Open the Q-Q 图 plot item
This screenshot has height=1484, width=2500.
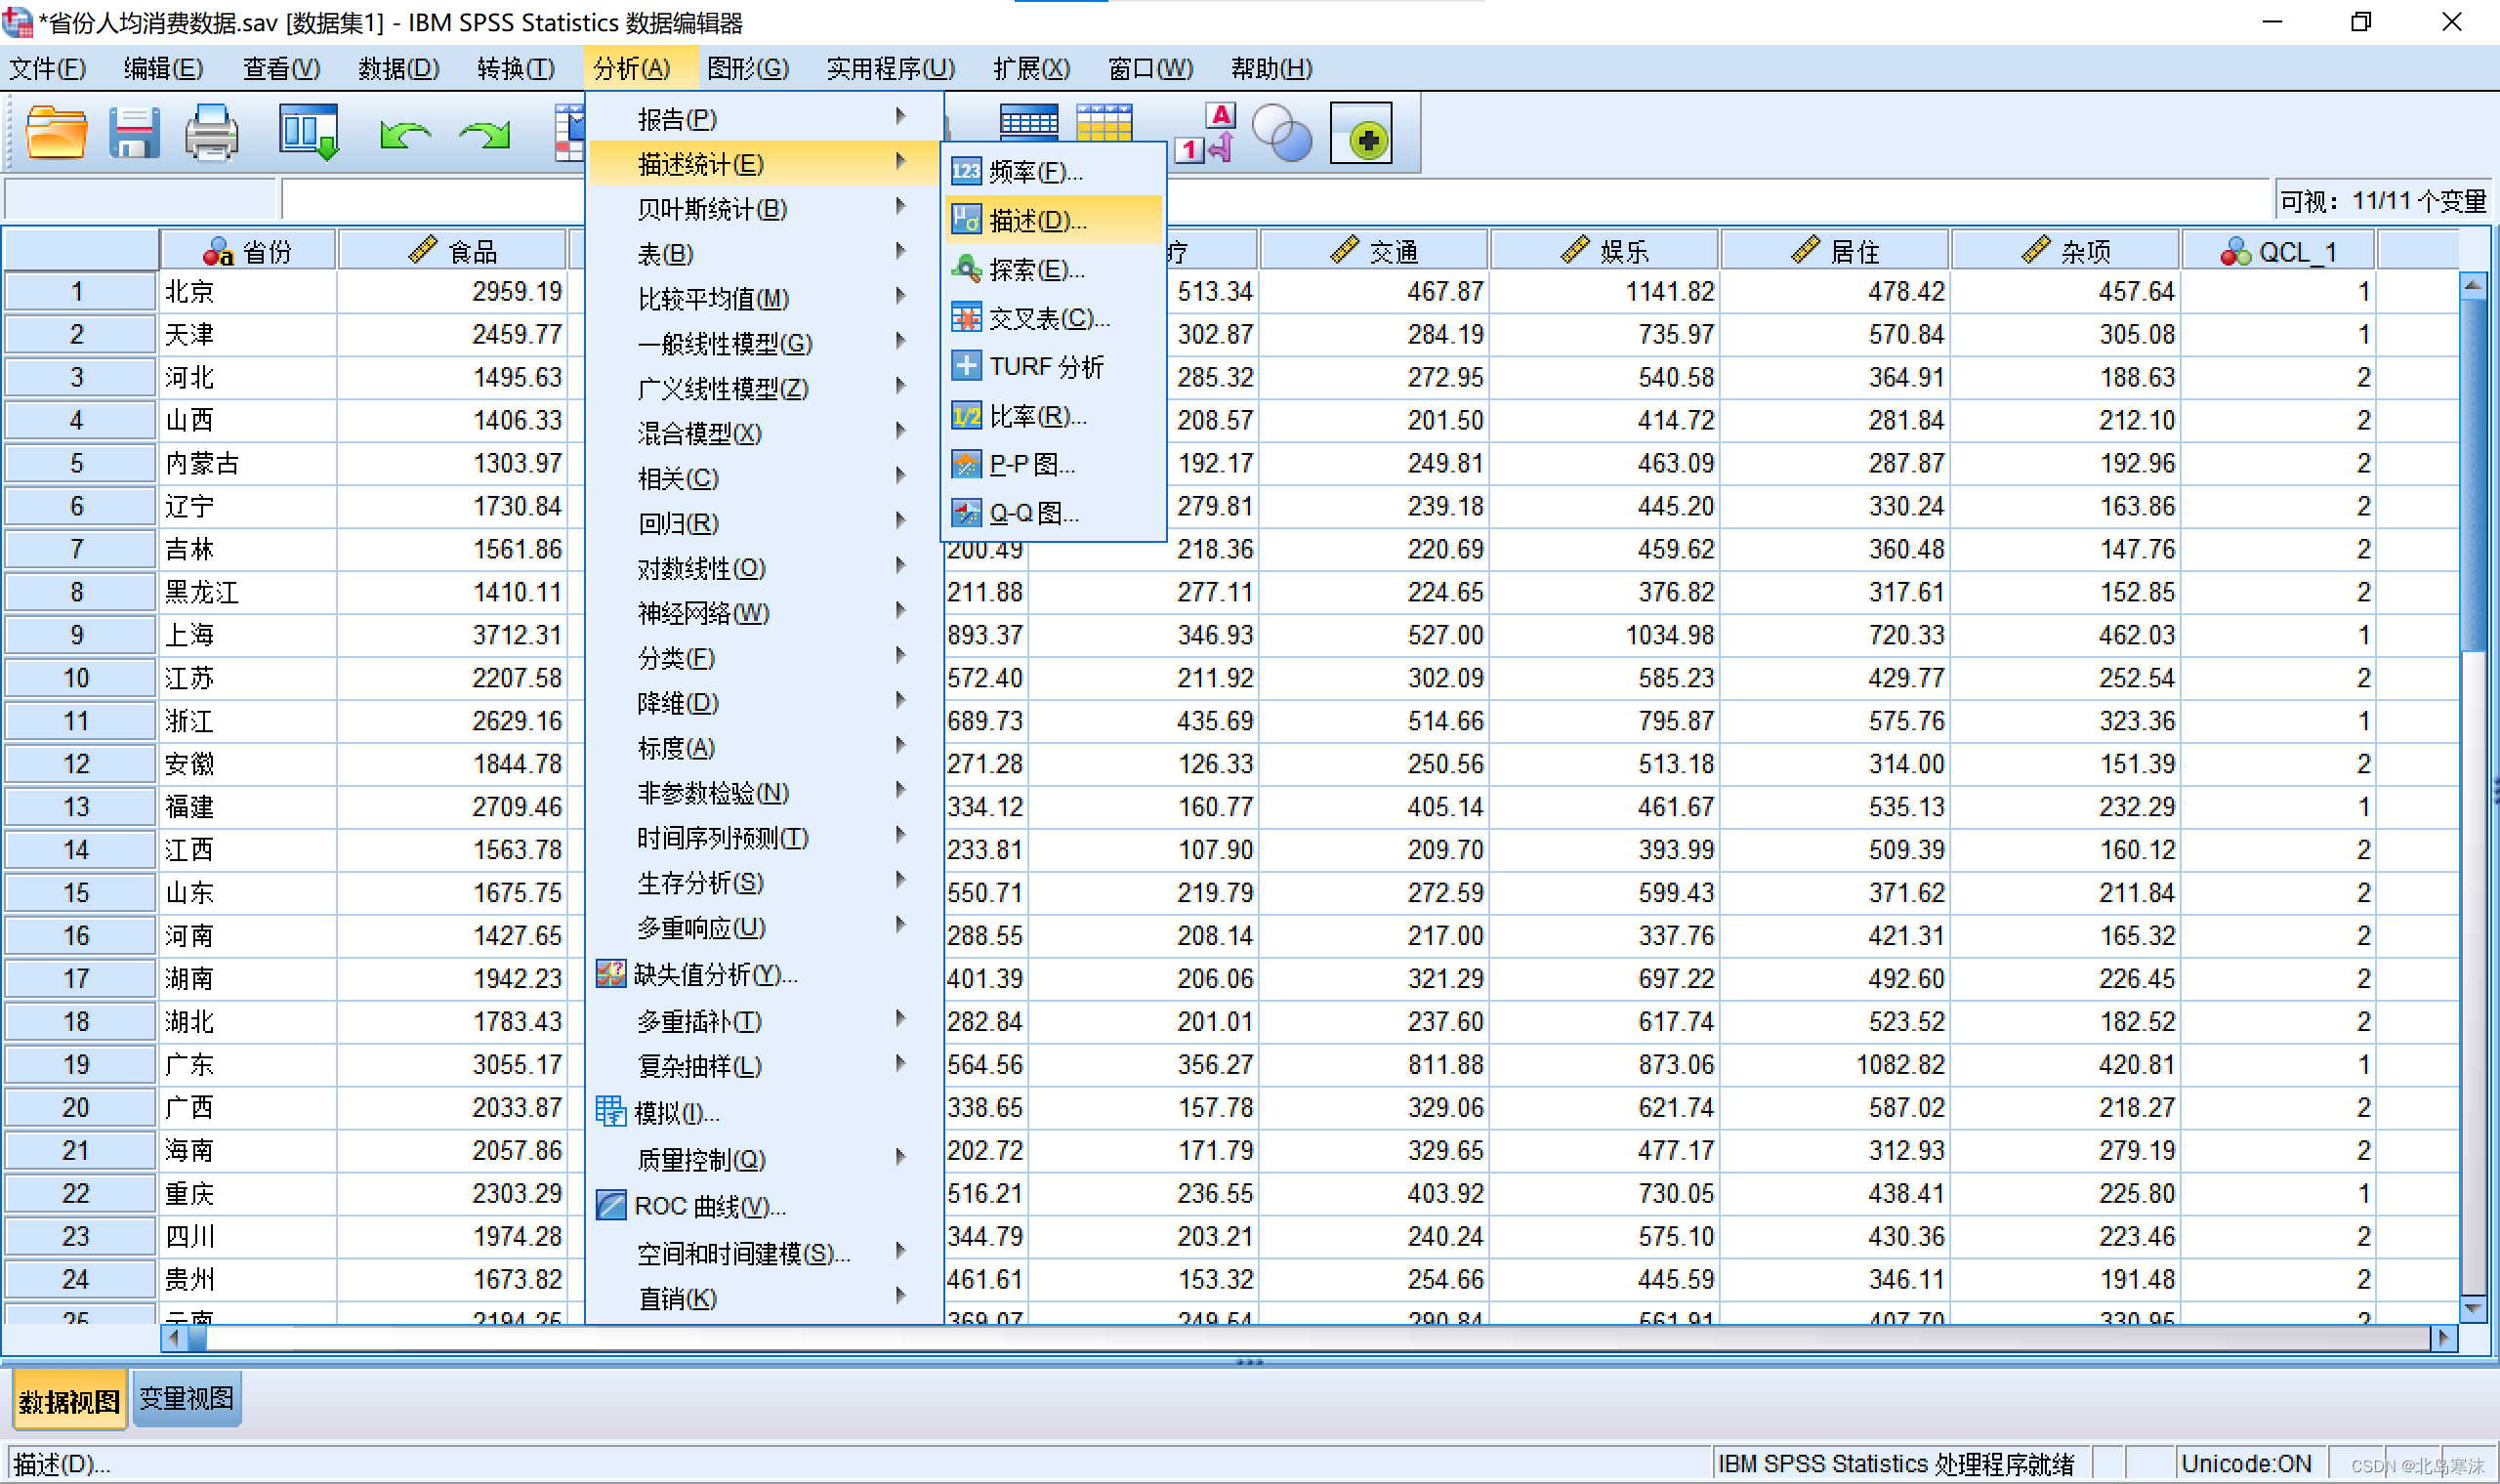1054,513
